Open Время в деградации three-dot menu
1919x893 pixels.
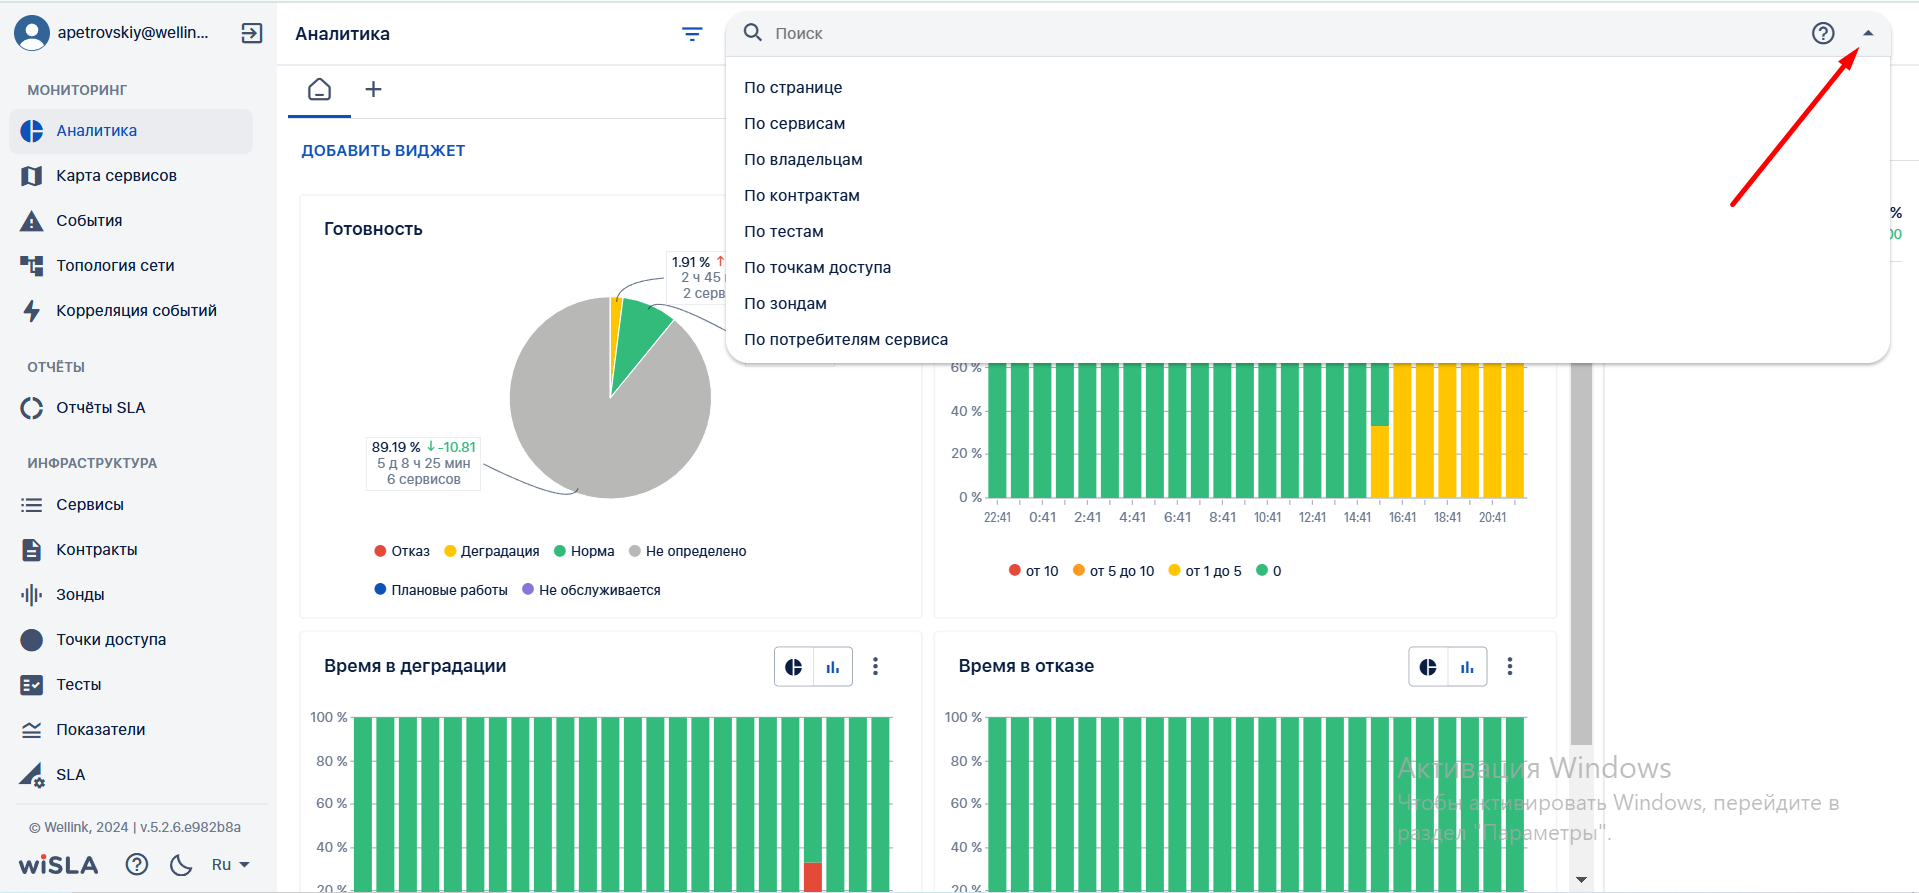point(875,667)
